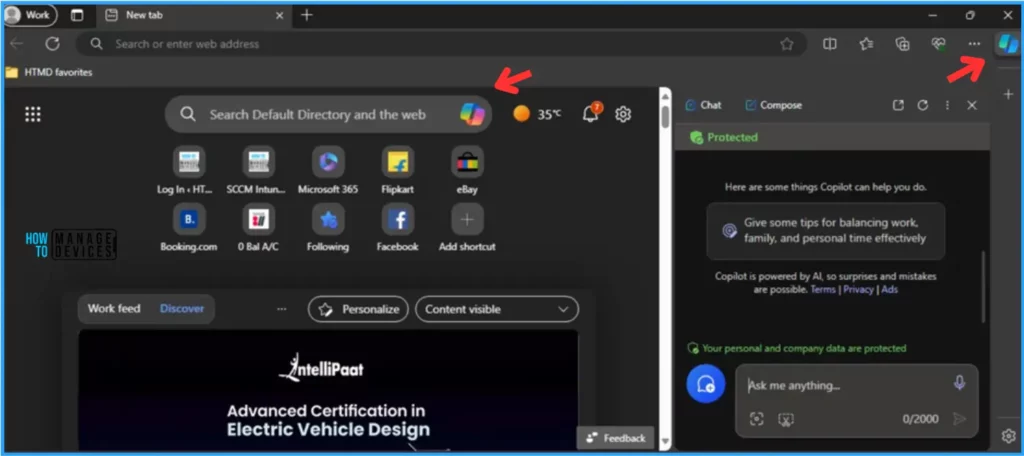Click the page scrollbar thumb

(x=665, y=116)
